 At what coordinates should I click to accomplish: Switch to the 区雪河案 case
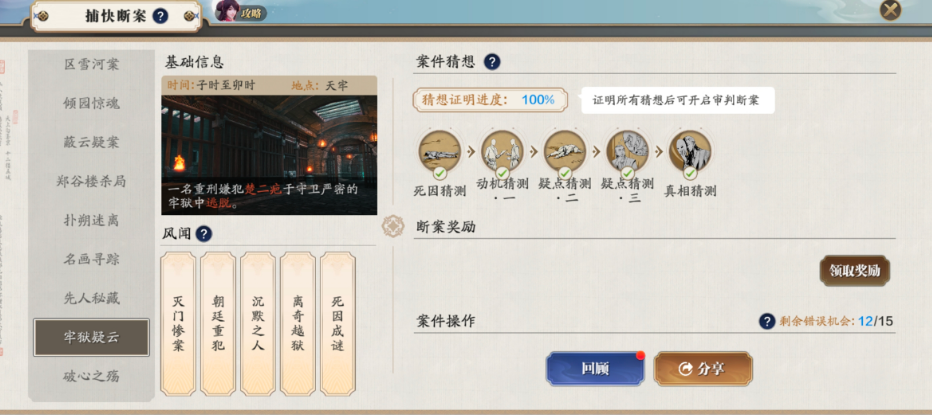[92, 64]
